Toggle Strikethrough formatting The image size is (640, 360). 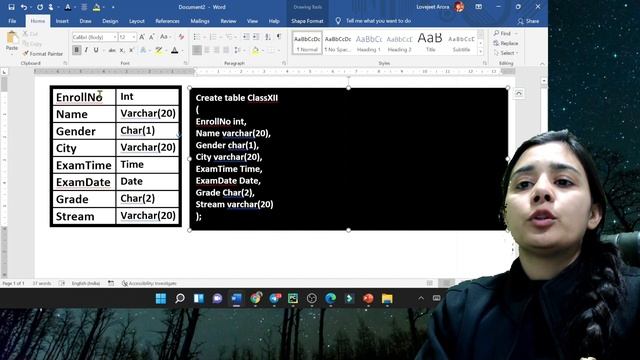111,50
